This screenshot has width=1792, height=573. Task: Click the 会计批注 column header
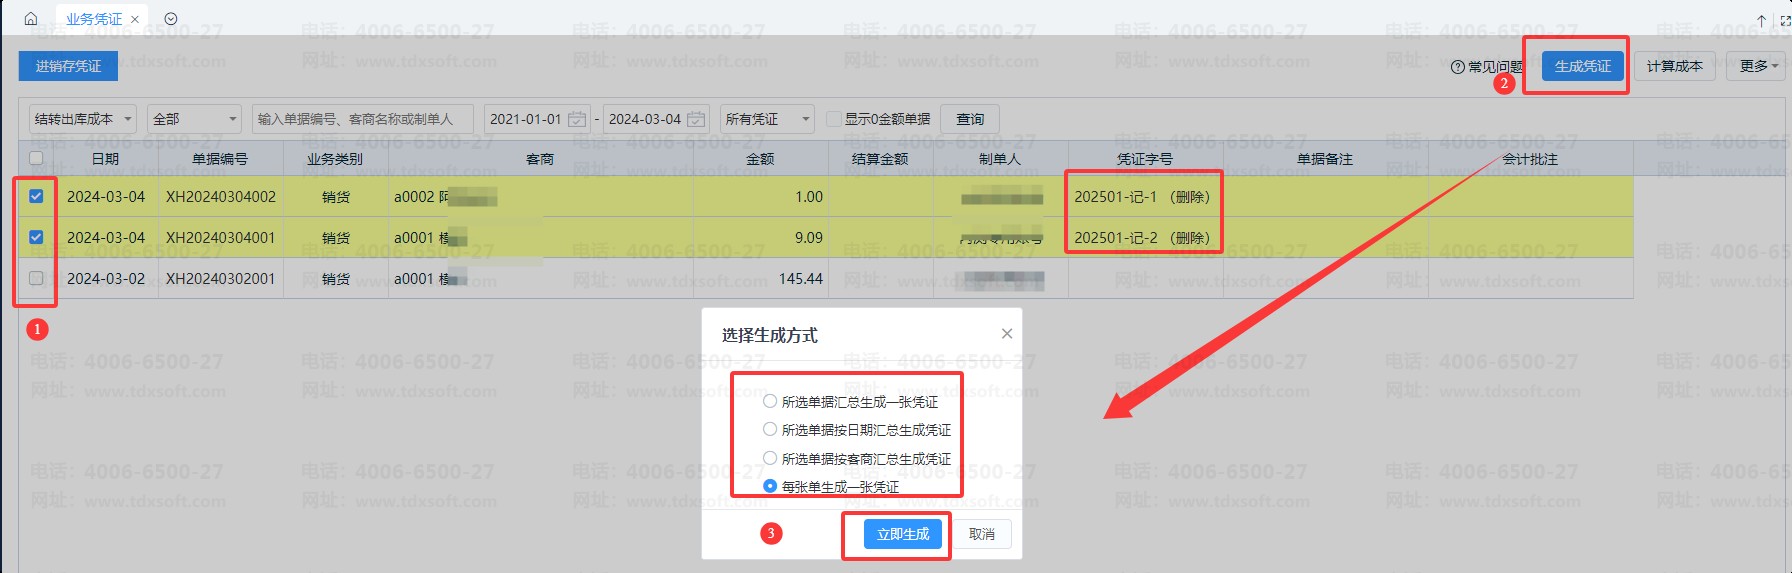[x=1530, y=159]
